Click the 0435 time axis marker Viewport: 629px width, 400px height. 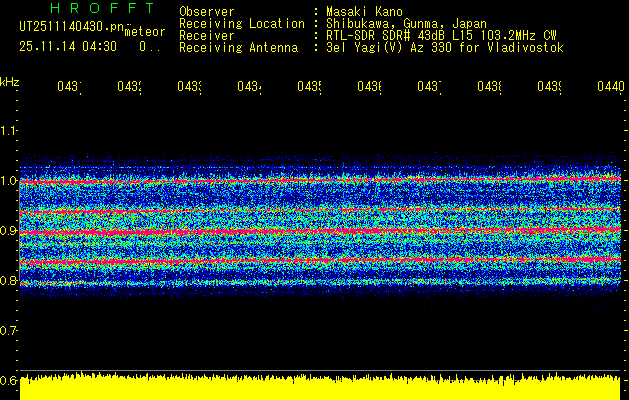click(x=309, y=86)
